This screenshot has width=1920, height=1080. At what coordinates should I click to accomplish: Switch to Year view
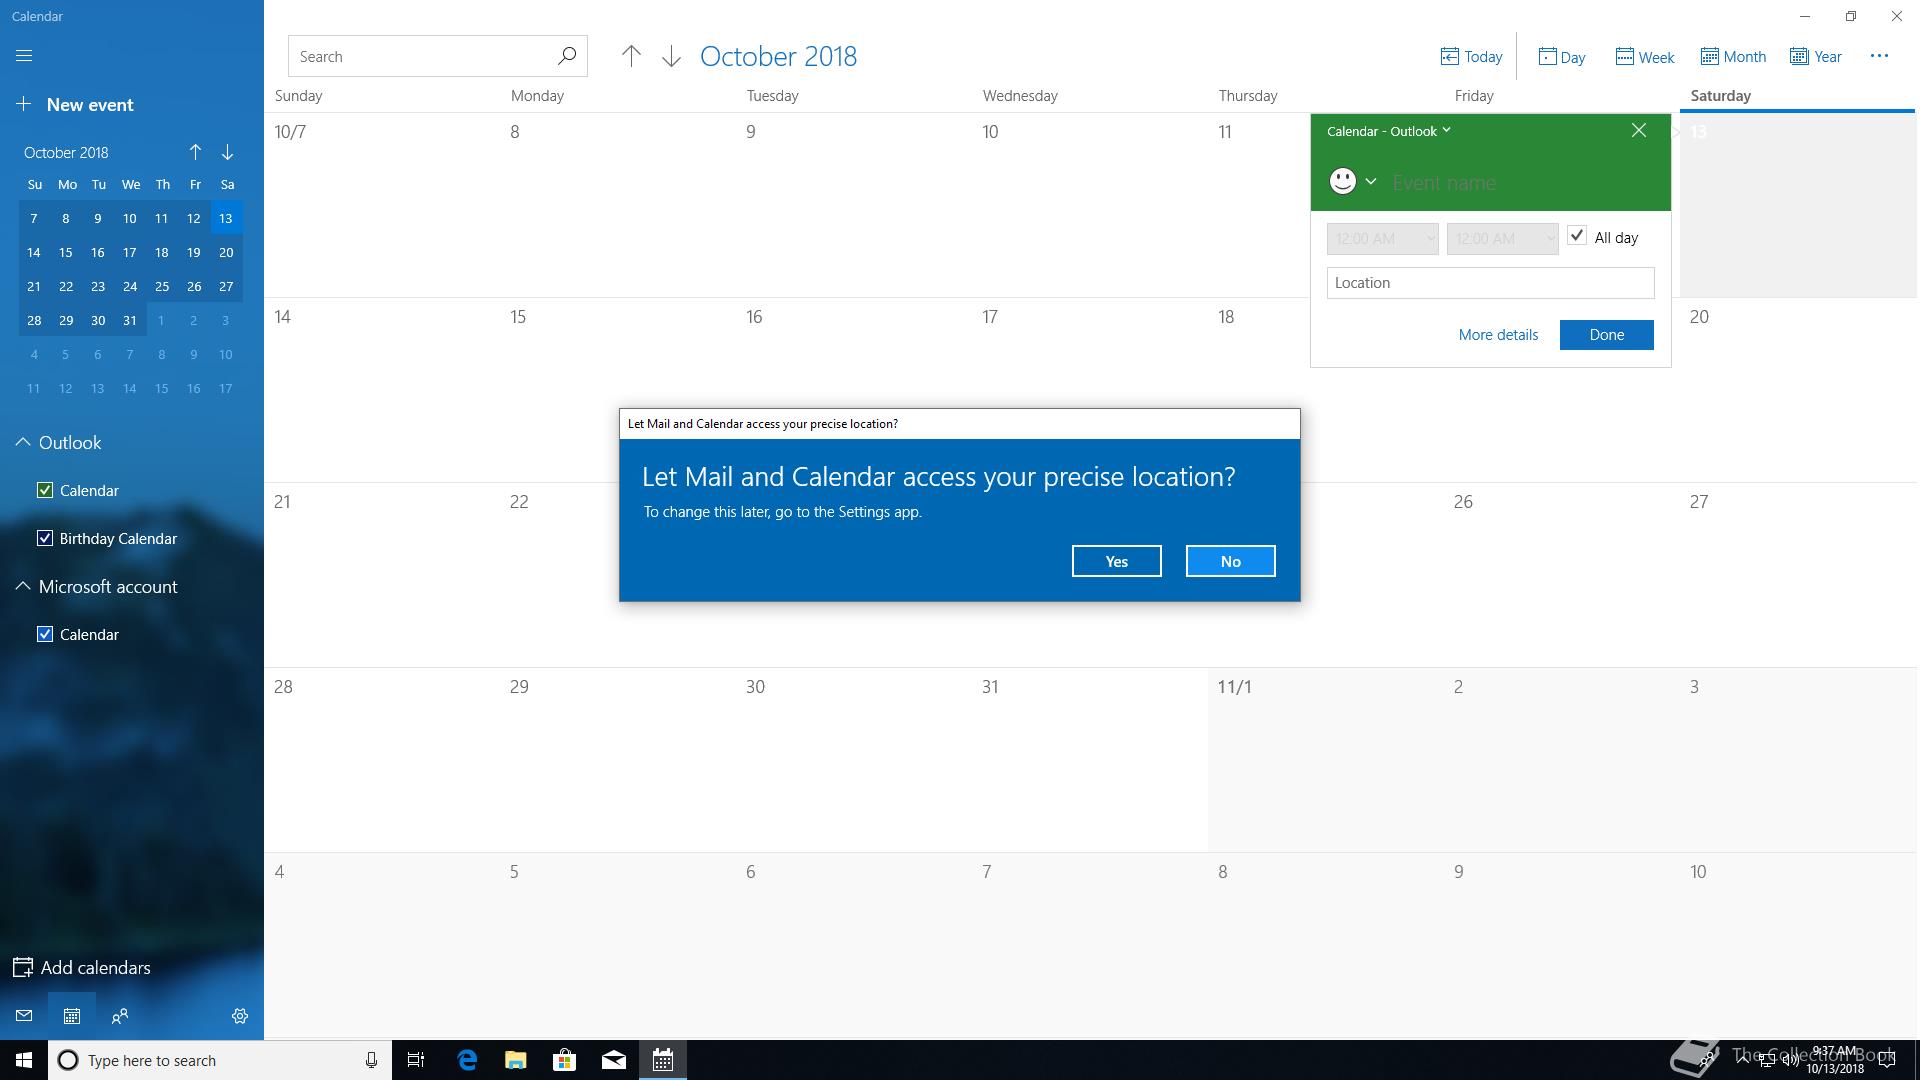[x=1815, y=57]
